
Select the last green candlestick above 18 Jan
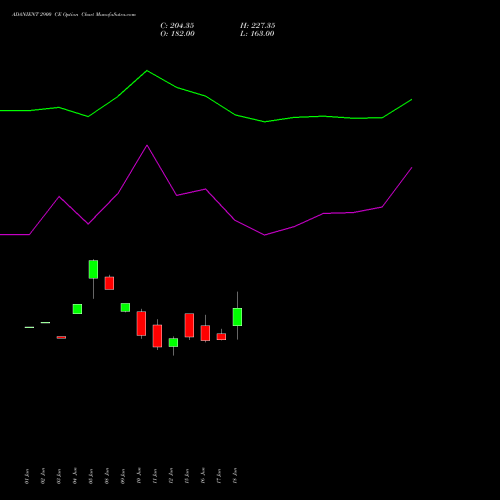coord(237,317)
